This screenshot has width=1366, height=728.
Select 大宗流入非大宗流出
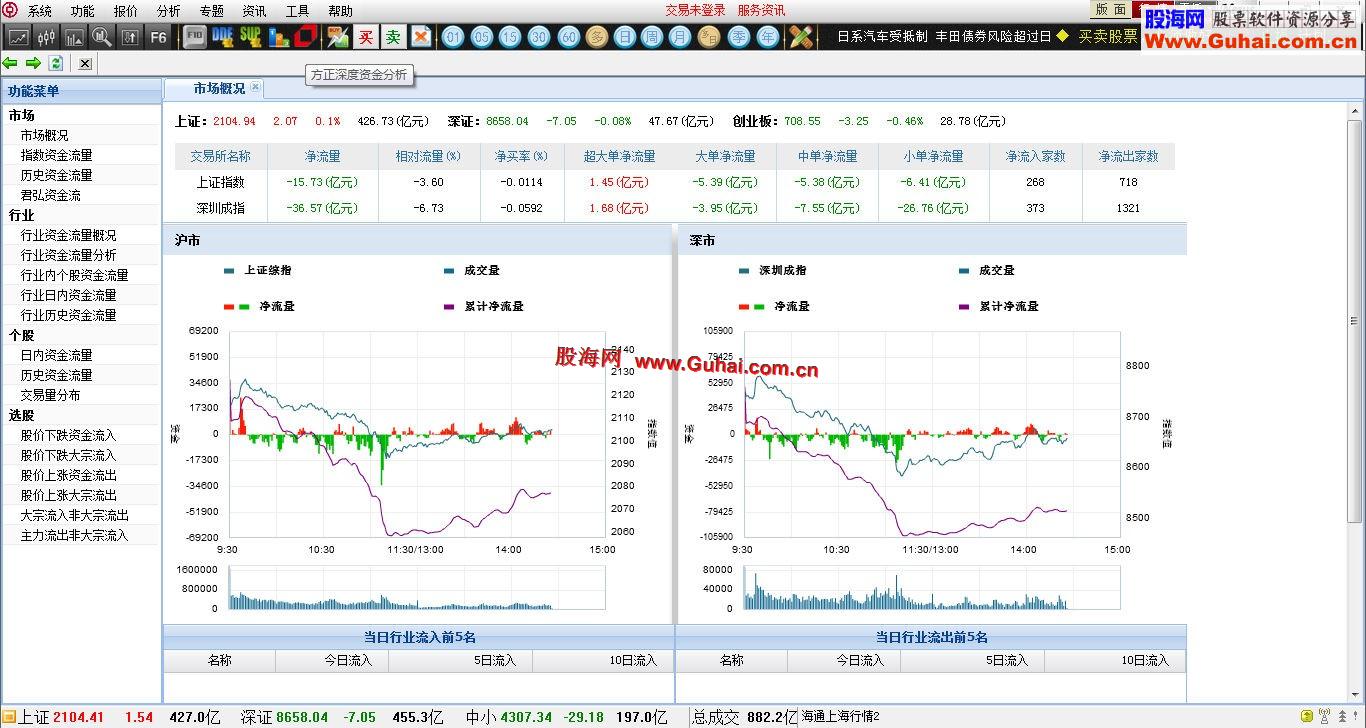[x=75, y=515]
